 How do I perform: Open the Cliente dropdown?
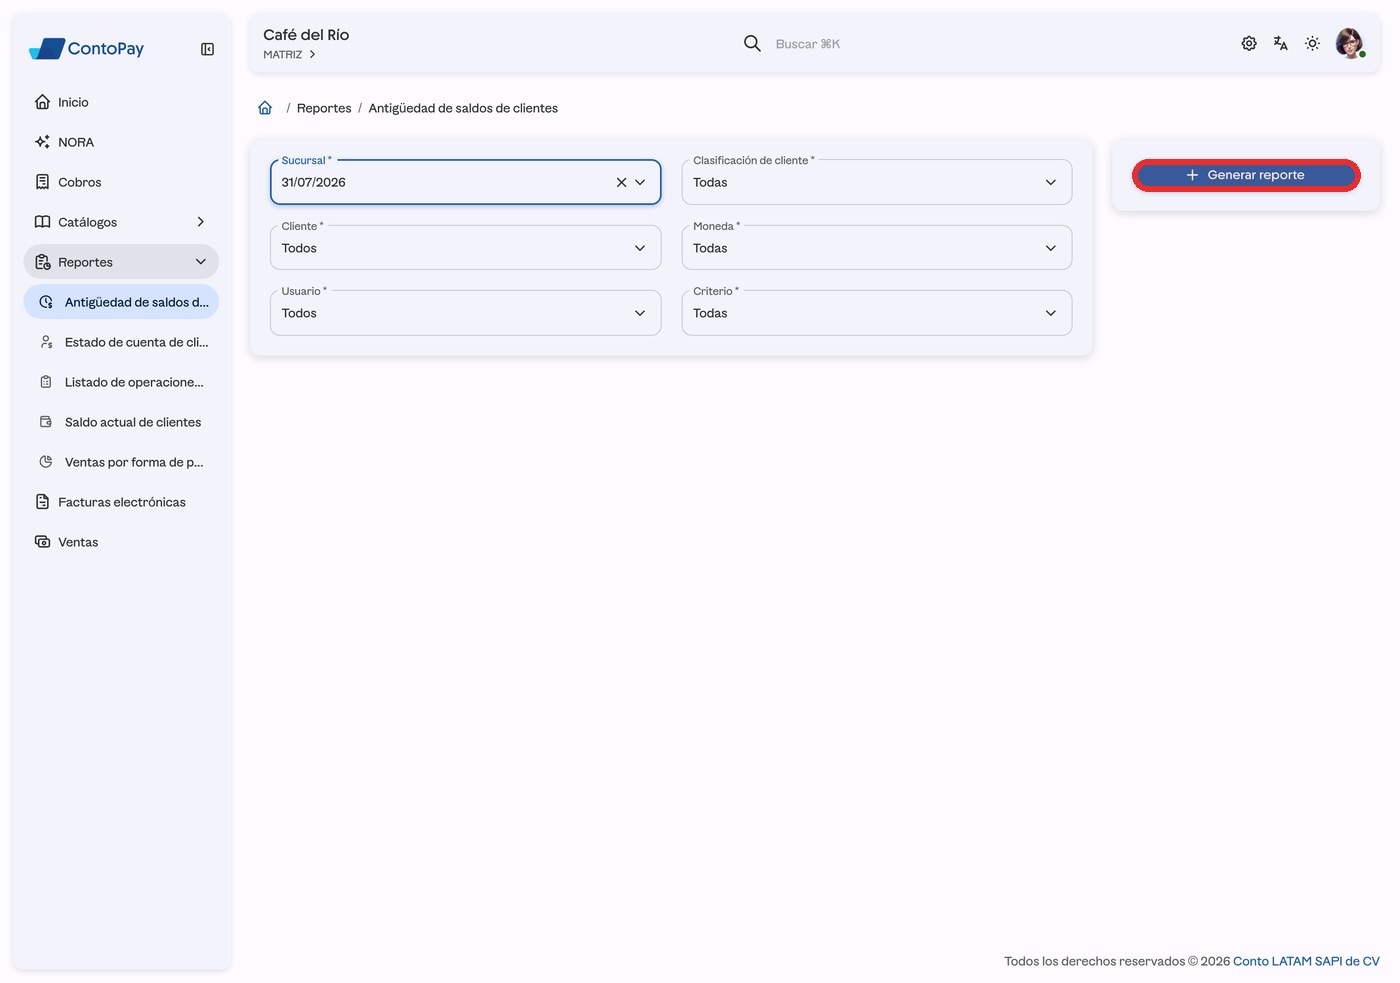pyautogui.click(x=465, y=248)
